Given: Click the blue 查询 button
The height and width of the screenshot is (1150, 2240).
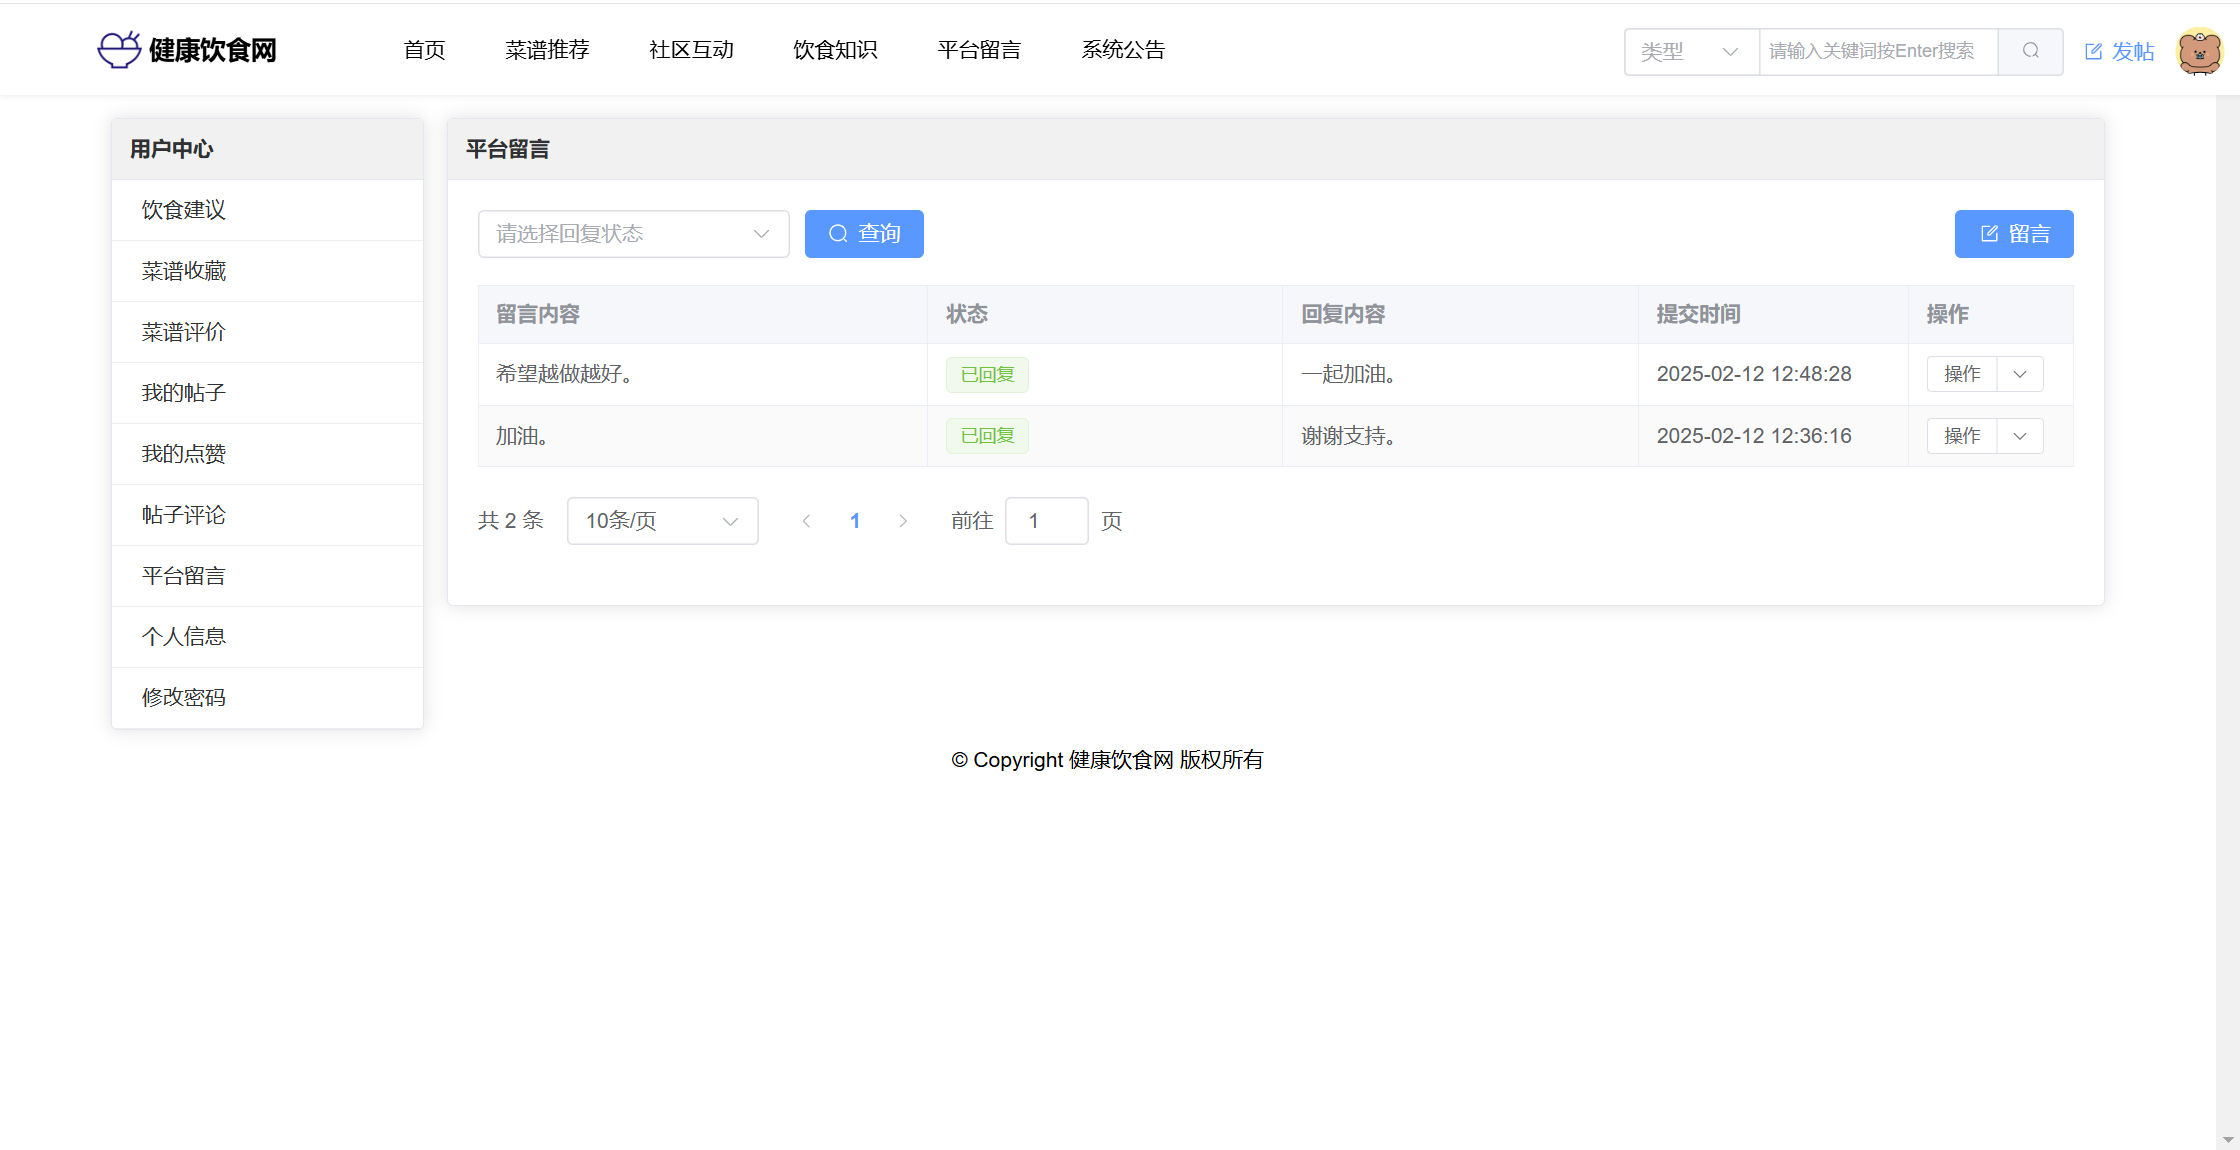Looking at the screenshot, I should [864, 234].
